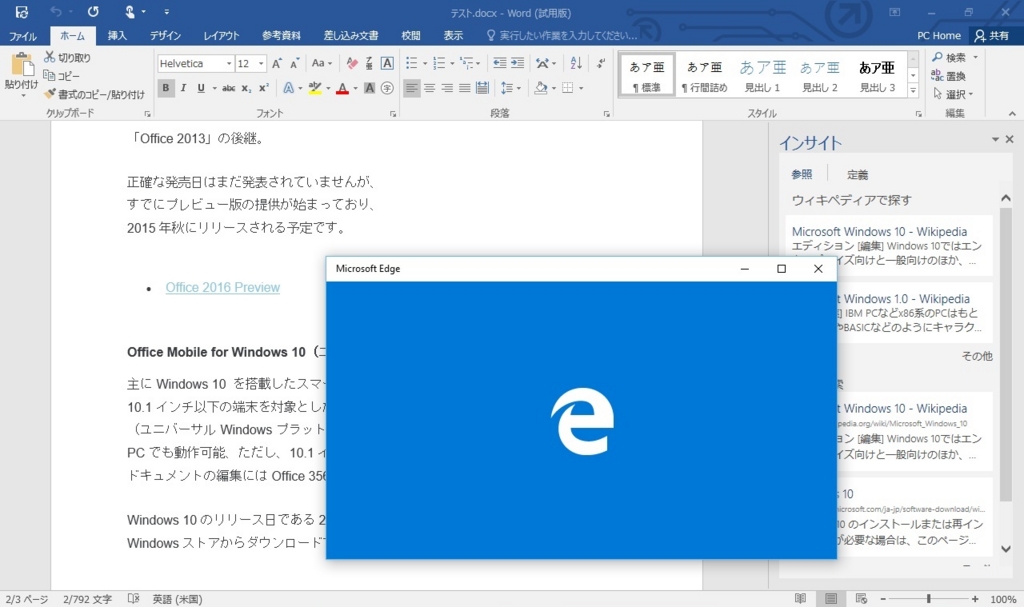Decrease the paragraph indent
The height and width of the screenshot is (607, 1024).
click(500, 63)
